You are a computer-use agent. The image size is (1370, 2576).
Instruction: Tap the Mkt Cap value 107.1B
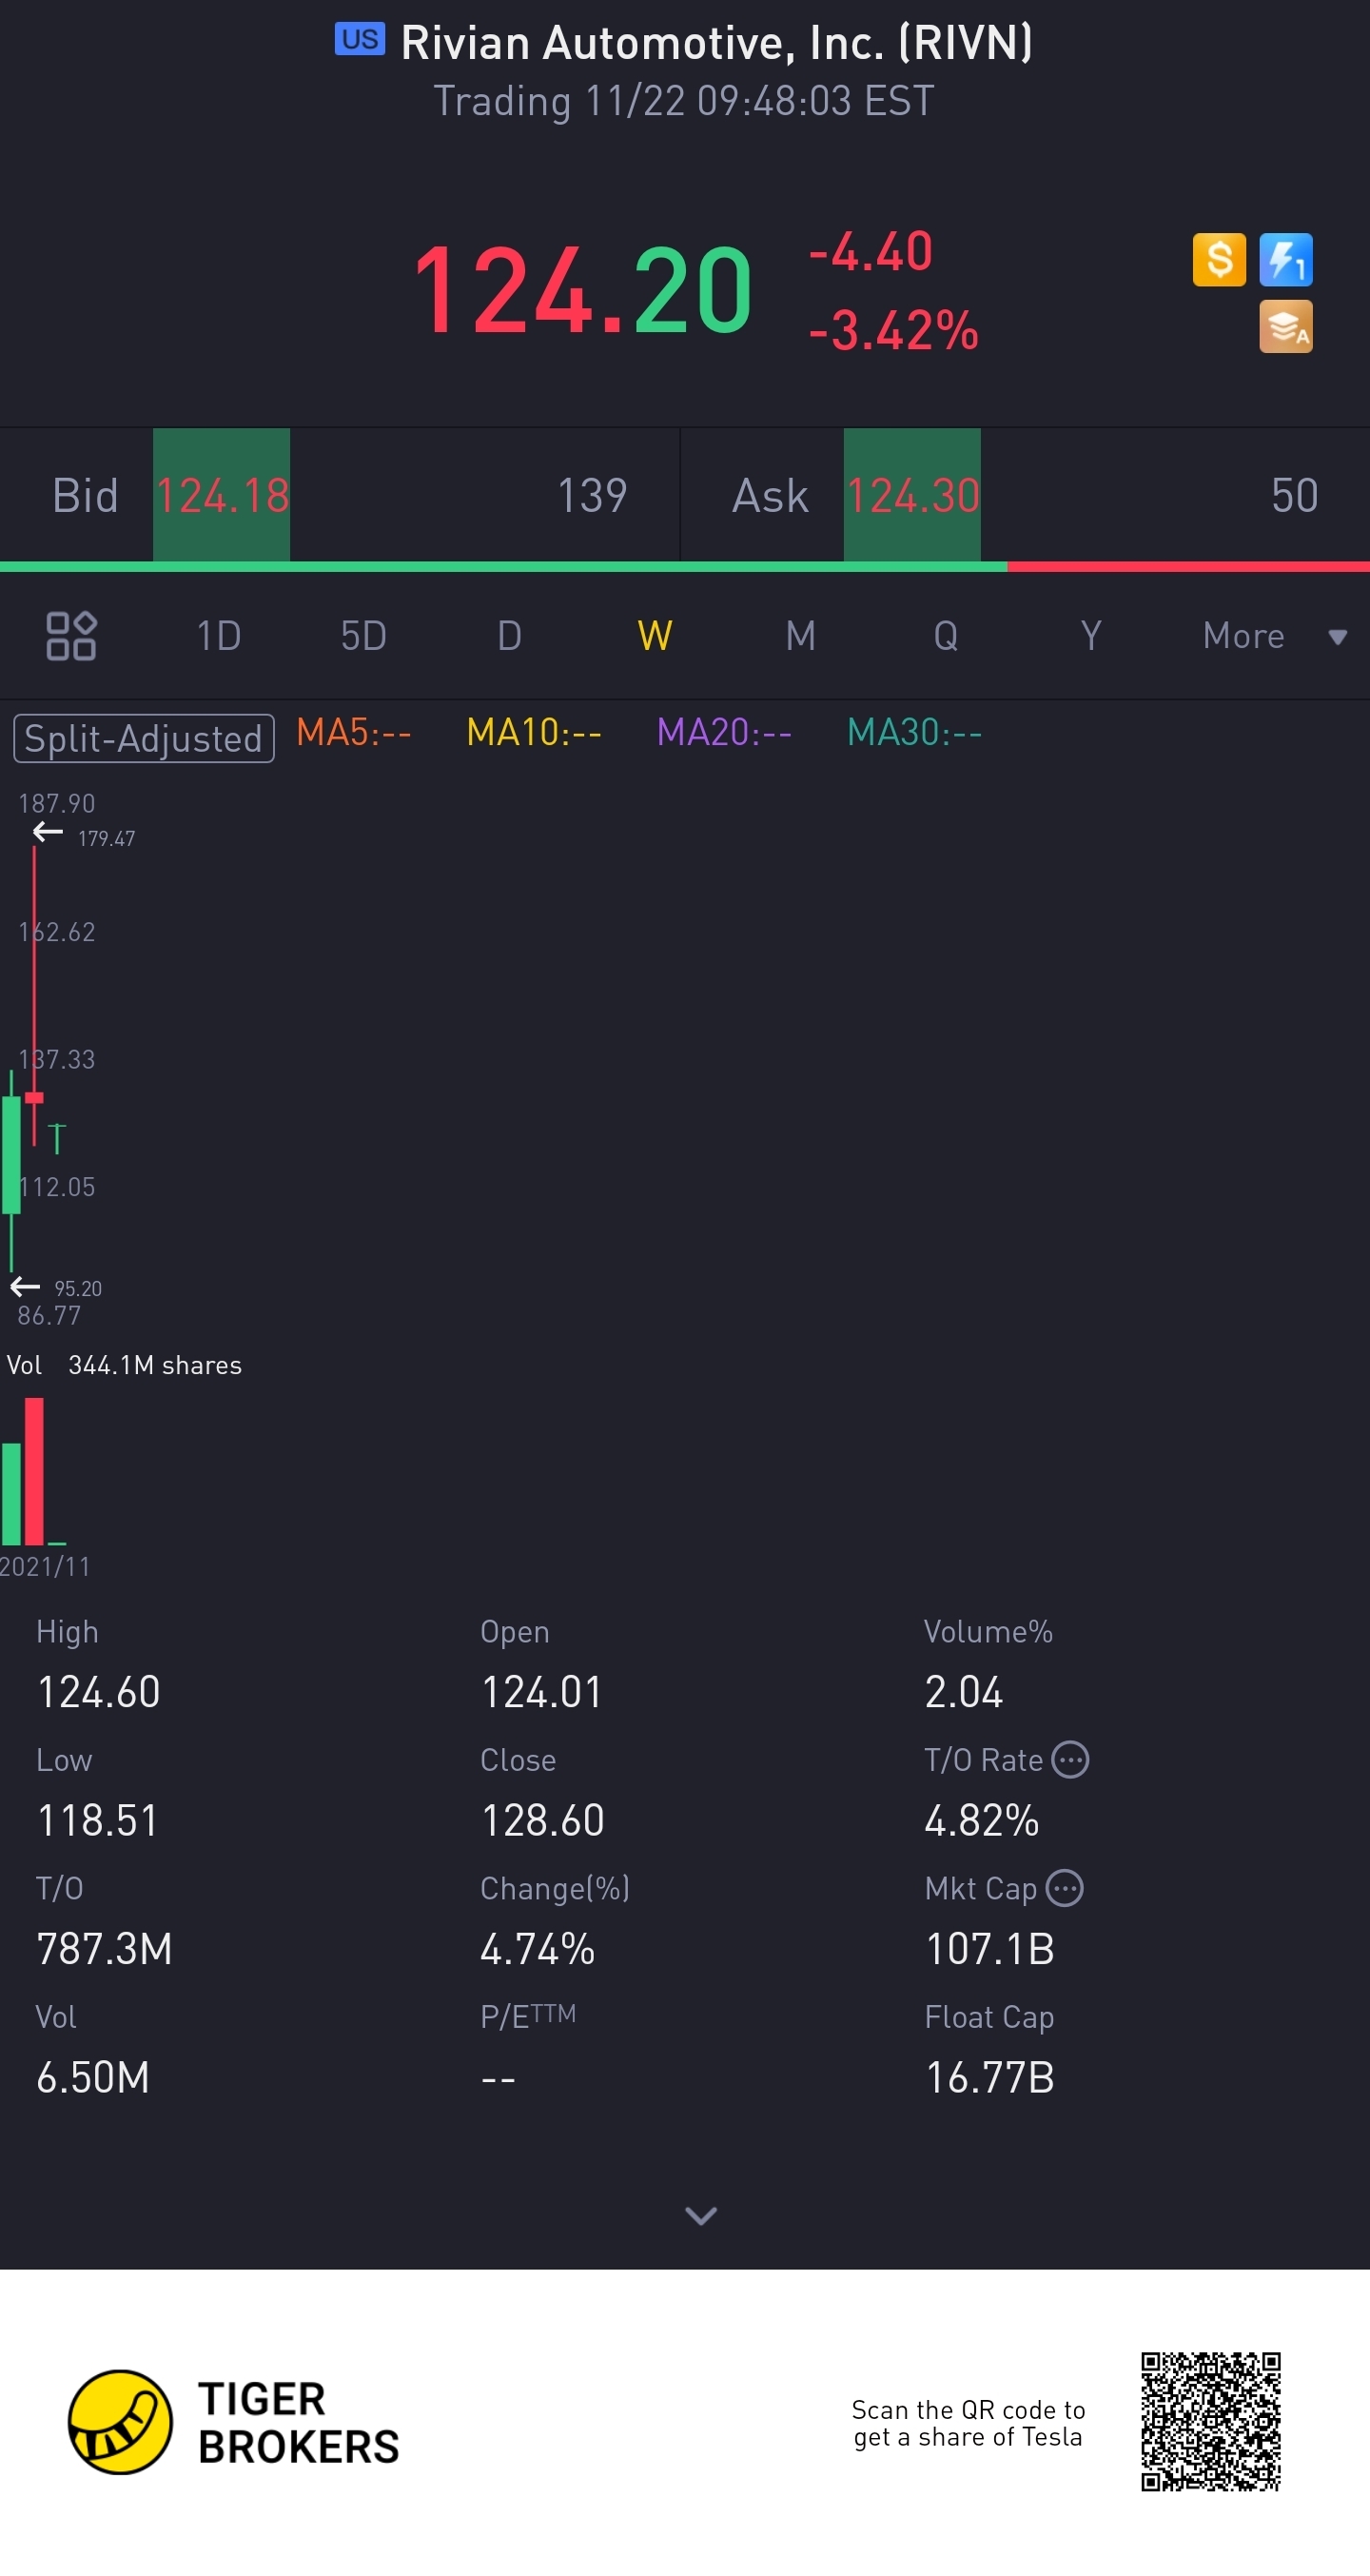pyautogui.click(x=990, y=1949)
